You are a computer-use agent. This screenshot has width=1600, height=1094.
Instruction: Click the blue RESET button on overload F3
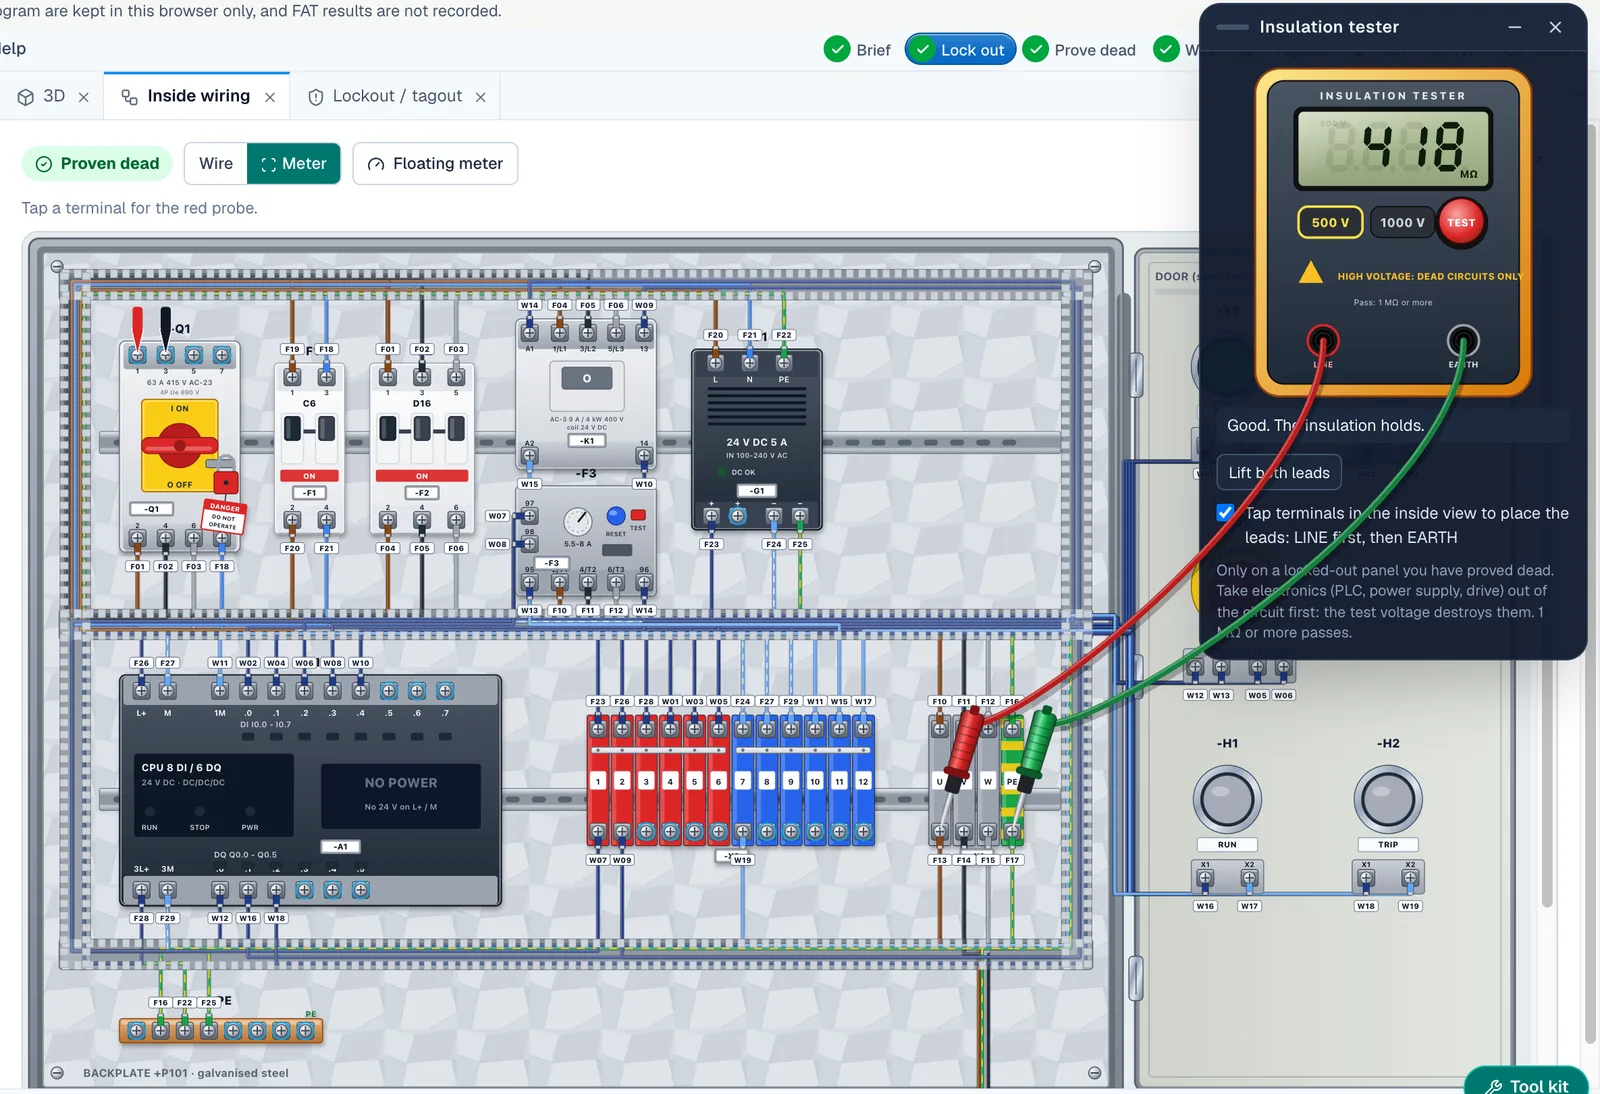pyautogui.click(x=616, y=516)
